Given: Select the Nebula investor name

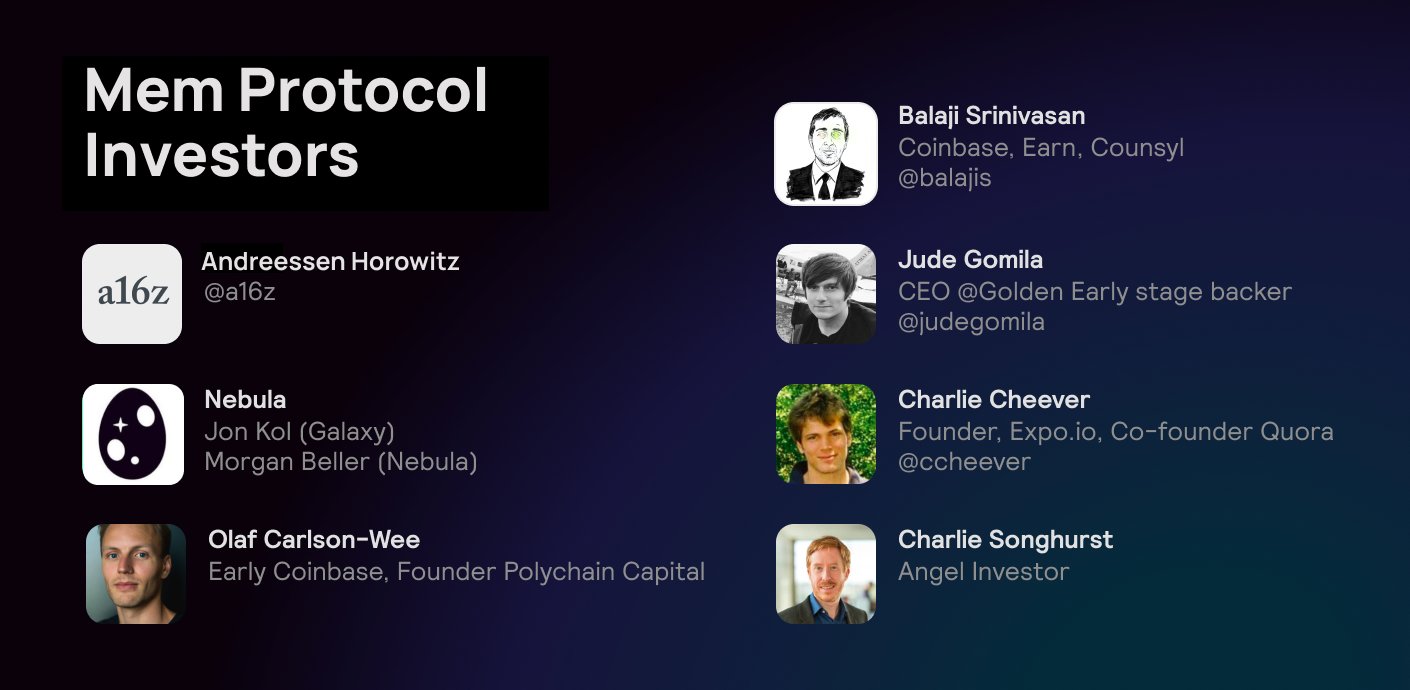Looking at the screenshot, I should (245, 400).
